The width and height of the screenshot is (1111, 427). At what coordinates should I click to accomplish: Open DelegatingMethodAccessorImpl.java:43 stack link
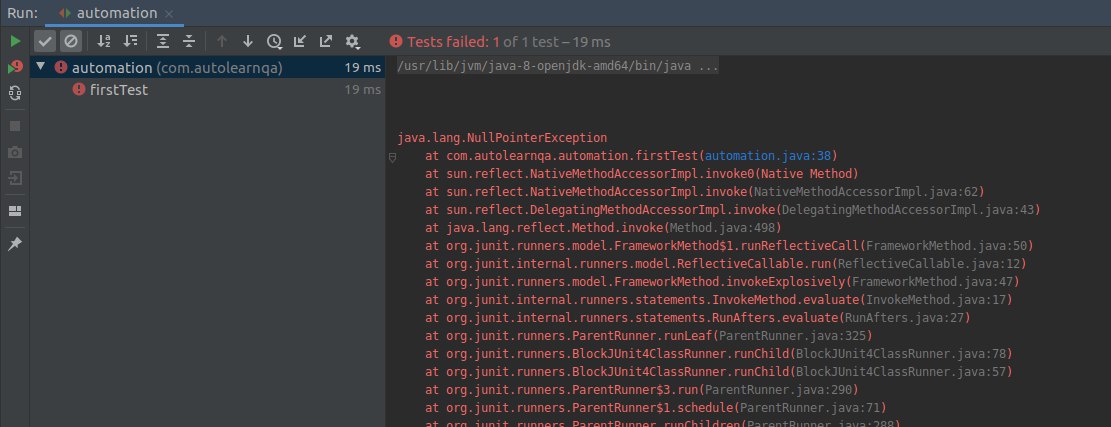point(908,210)
